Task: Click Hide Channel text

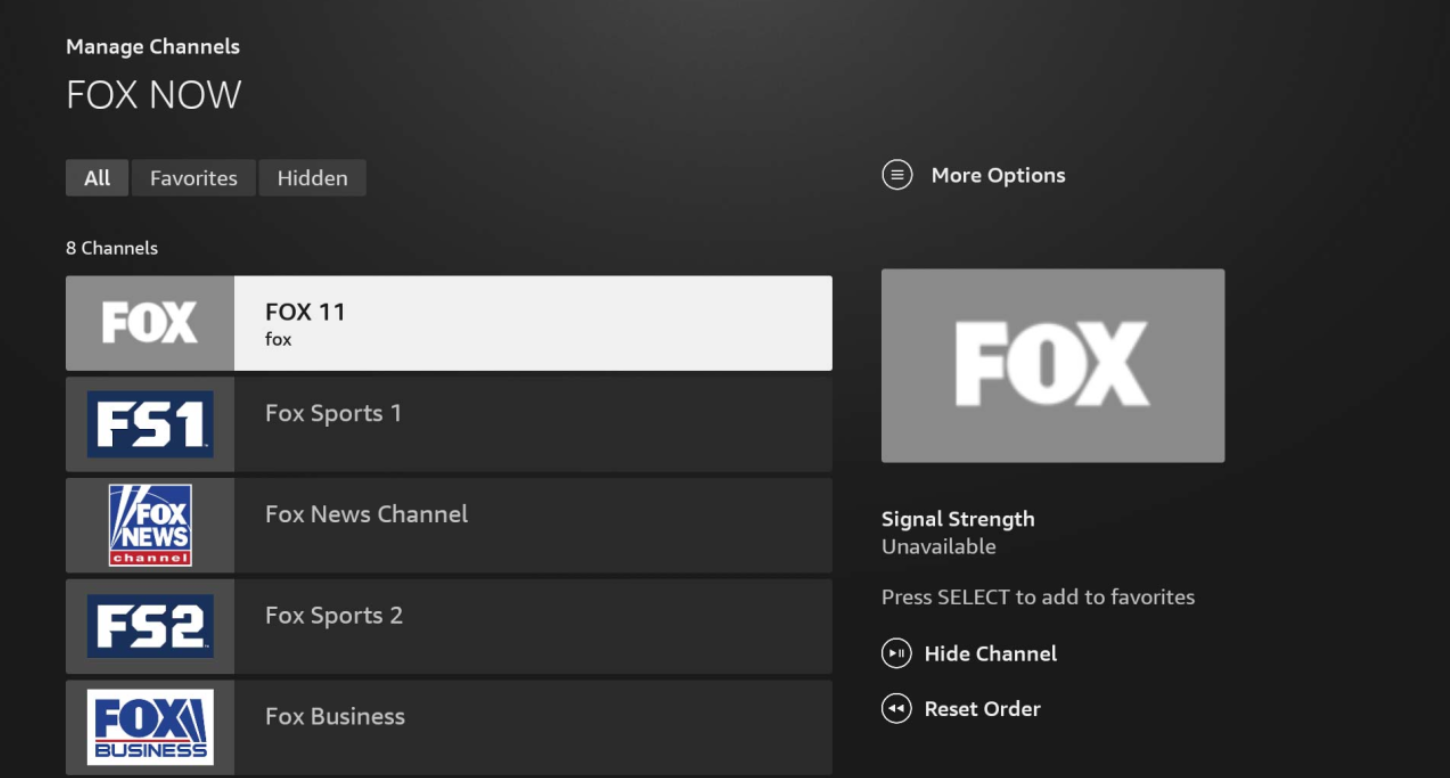Action: tap(990, 654)
